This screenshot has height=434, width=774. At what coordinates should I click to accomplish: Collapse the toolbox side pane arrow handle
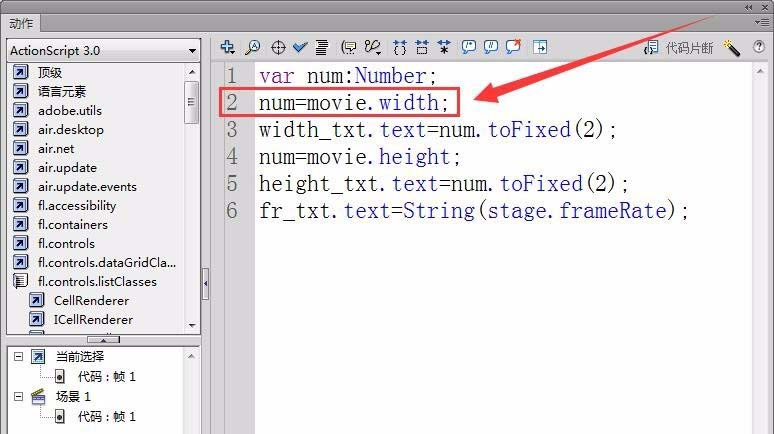pos(205,283)
